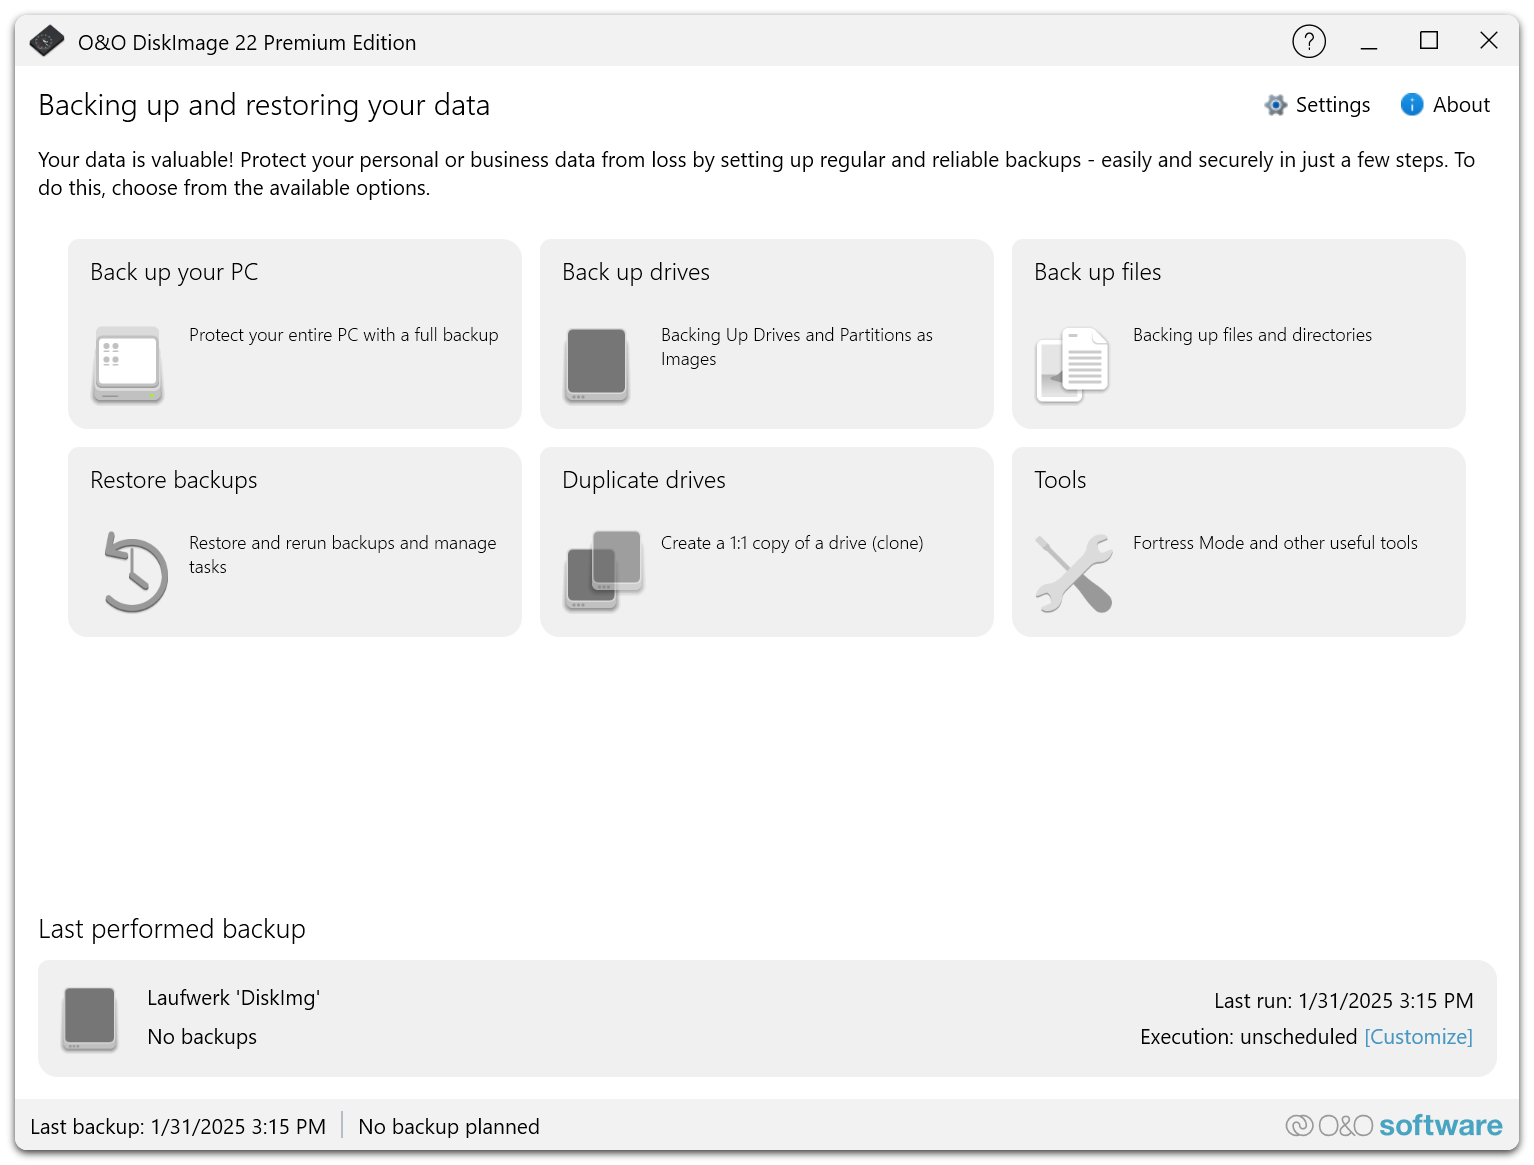Click the Duplicate drives clone icon
Screen dimensions: 1534x1165
(x=603, y=570)
